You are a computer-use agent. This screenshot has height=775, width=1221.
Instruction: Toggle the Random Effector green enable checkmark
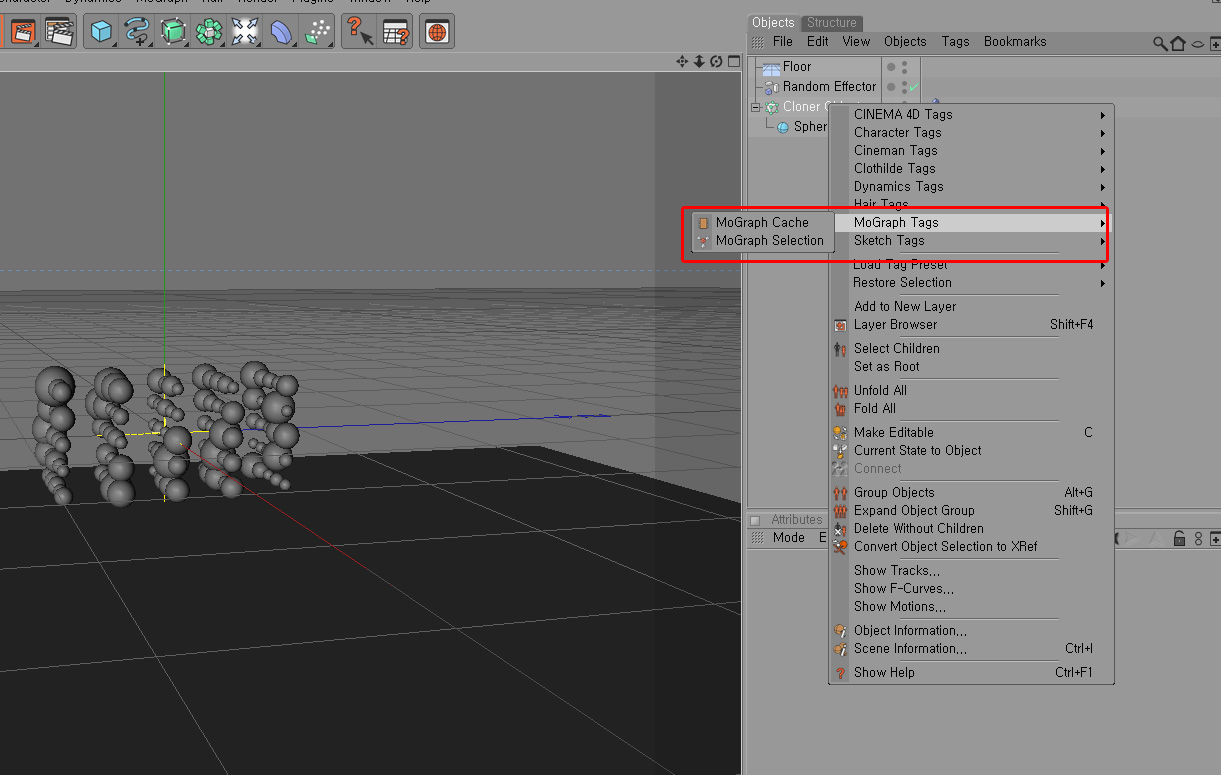pos(914,88)
